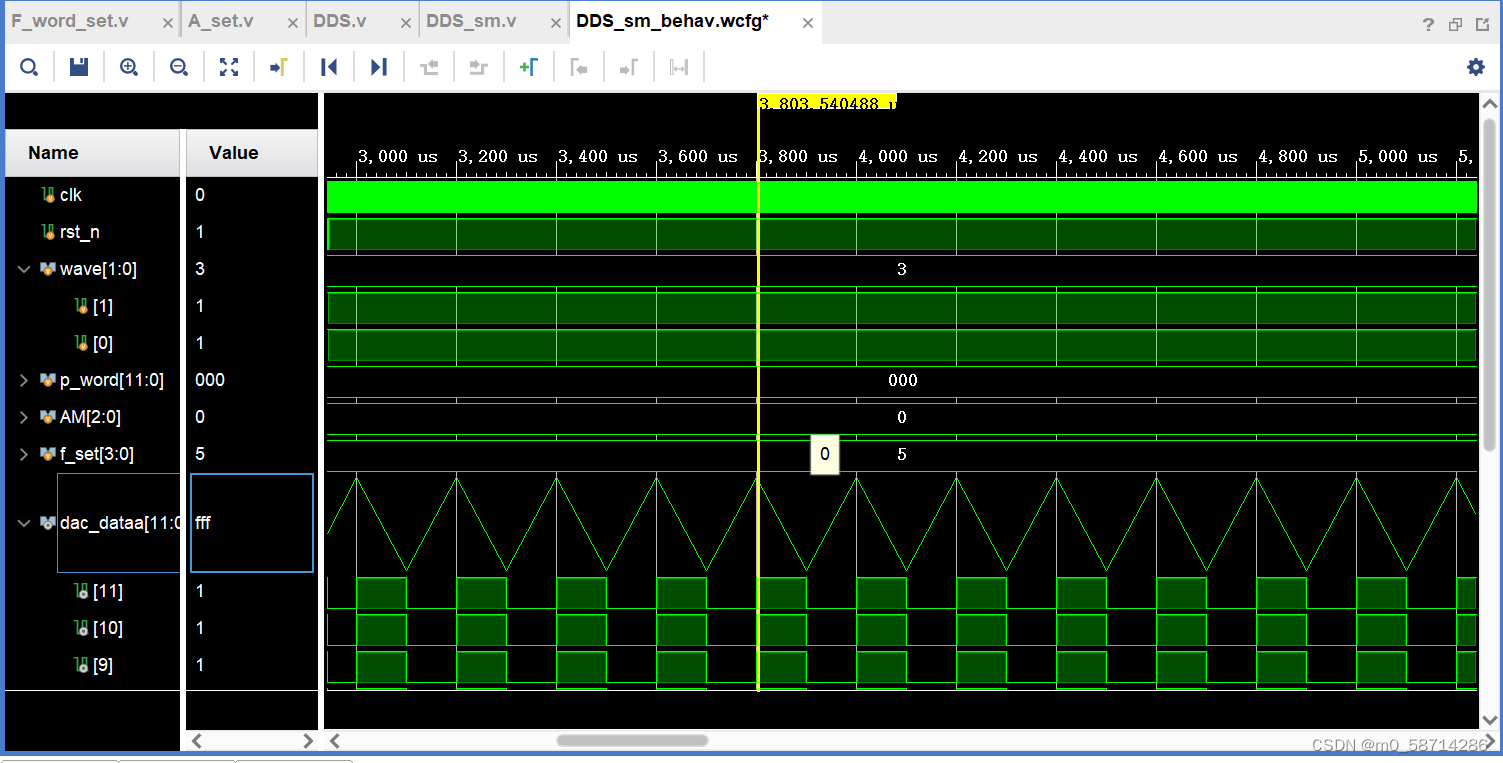Click the horizontal waveform scrollbar thumb
This screenshot has width=1503, height=763.
point(632,741)
